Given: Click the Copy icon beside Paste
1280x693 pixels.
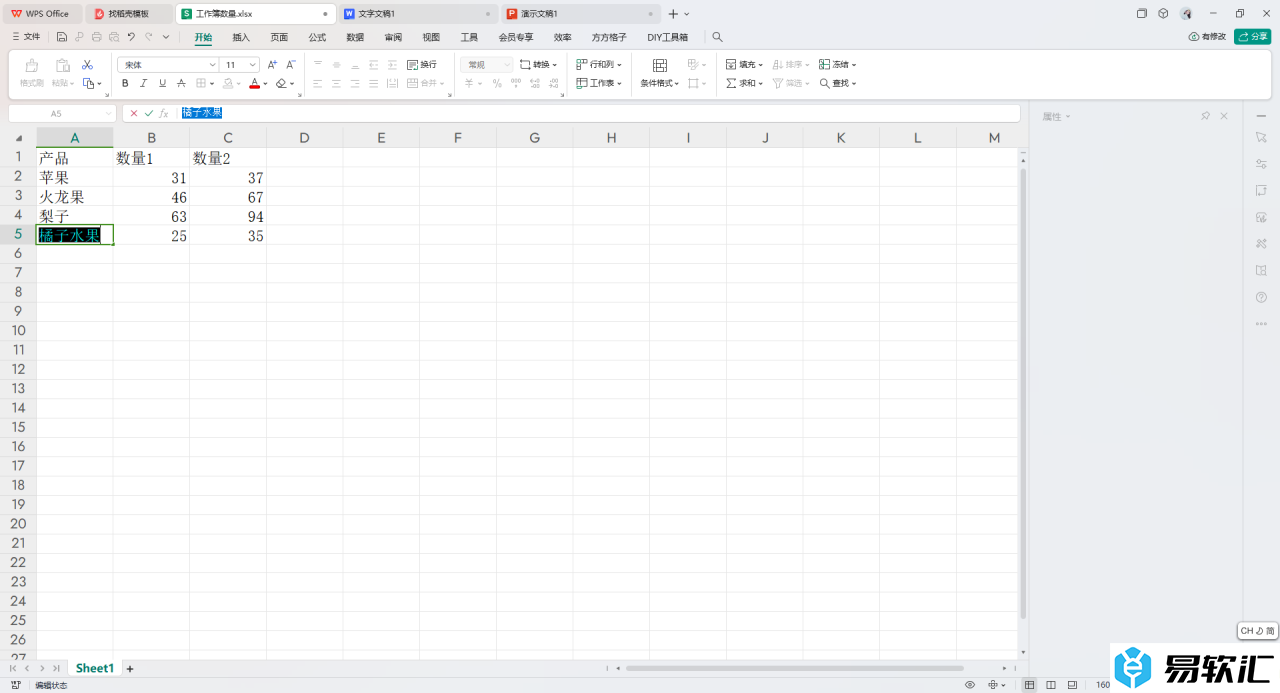Looking at the screenshot, I should coord(88,83).
